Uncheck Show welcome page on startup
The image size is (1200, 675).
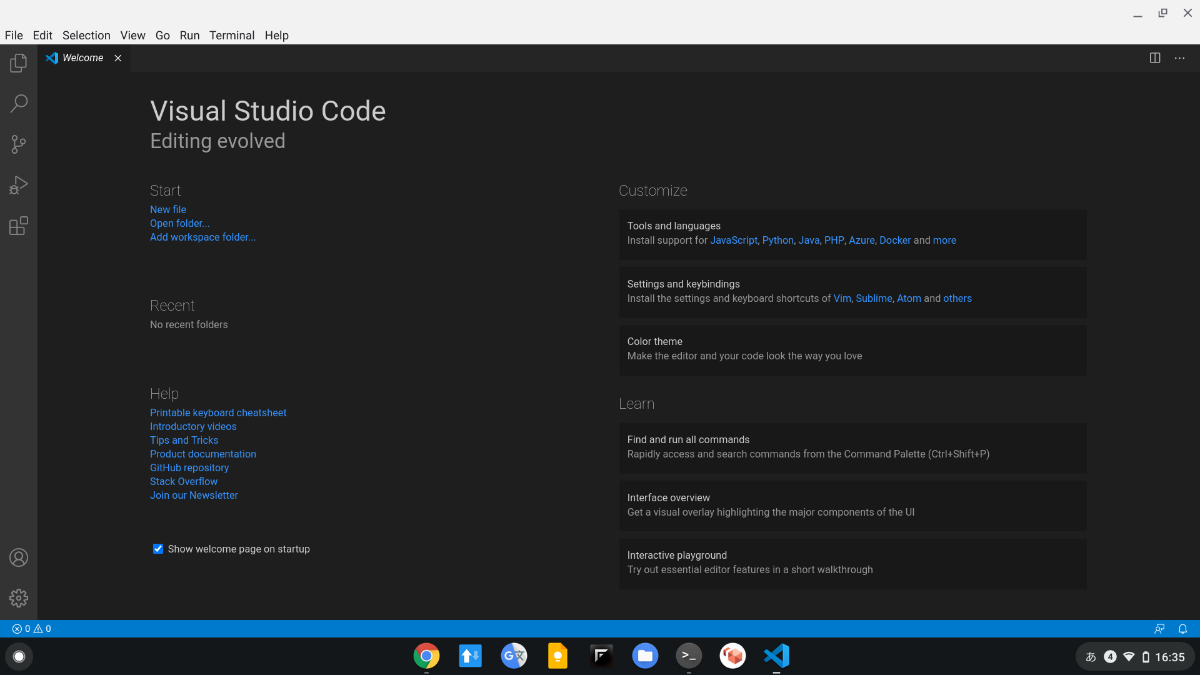pos(158,548)
